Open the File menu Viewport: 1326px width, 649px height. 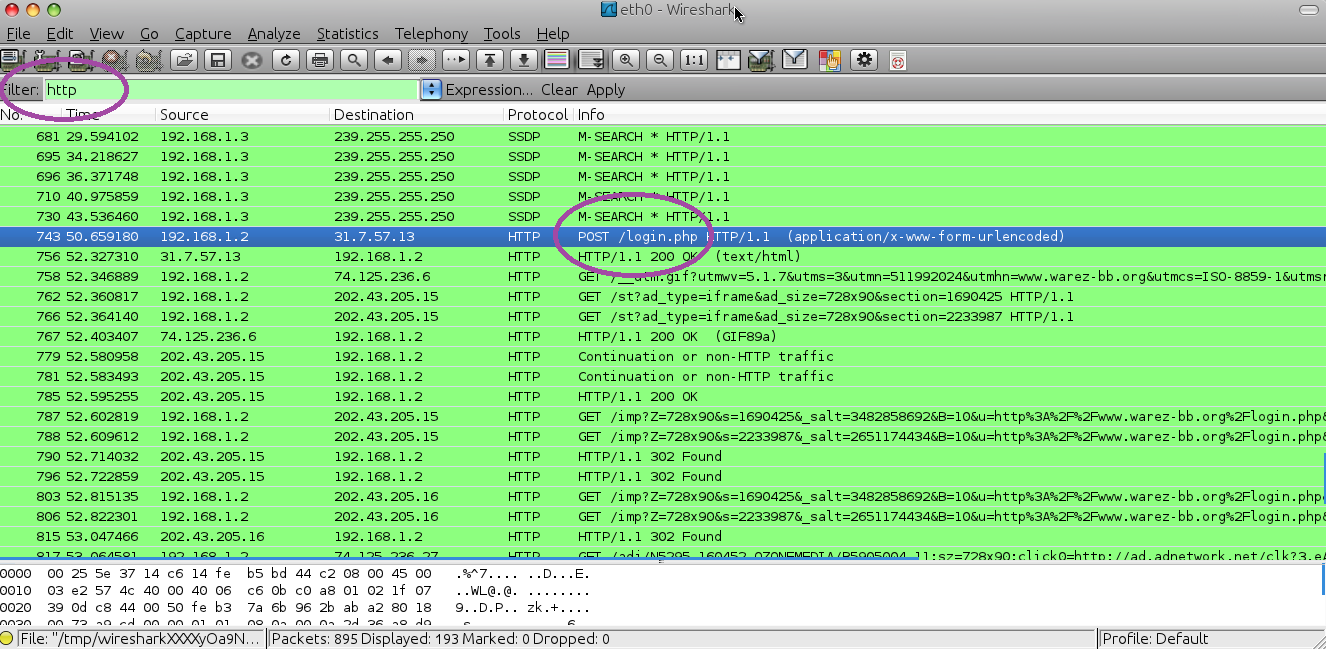coord(18,34)
